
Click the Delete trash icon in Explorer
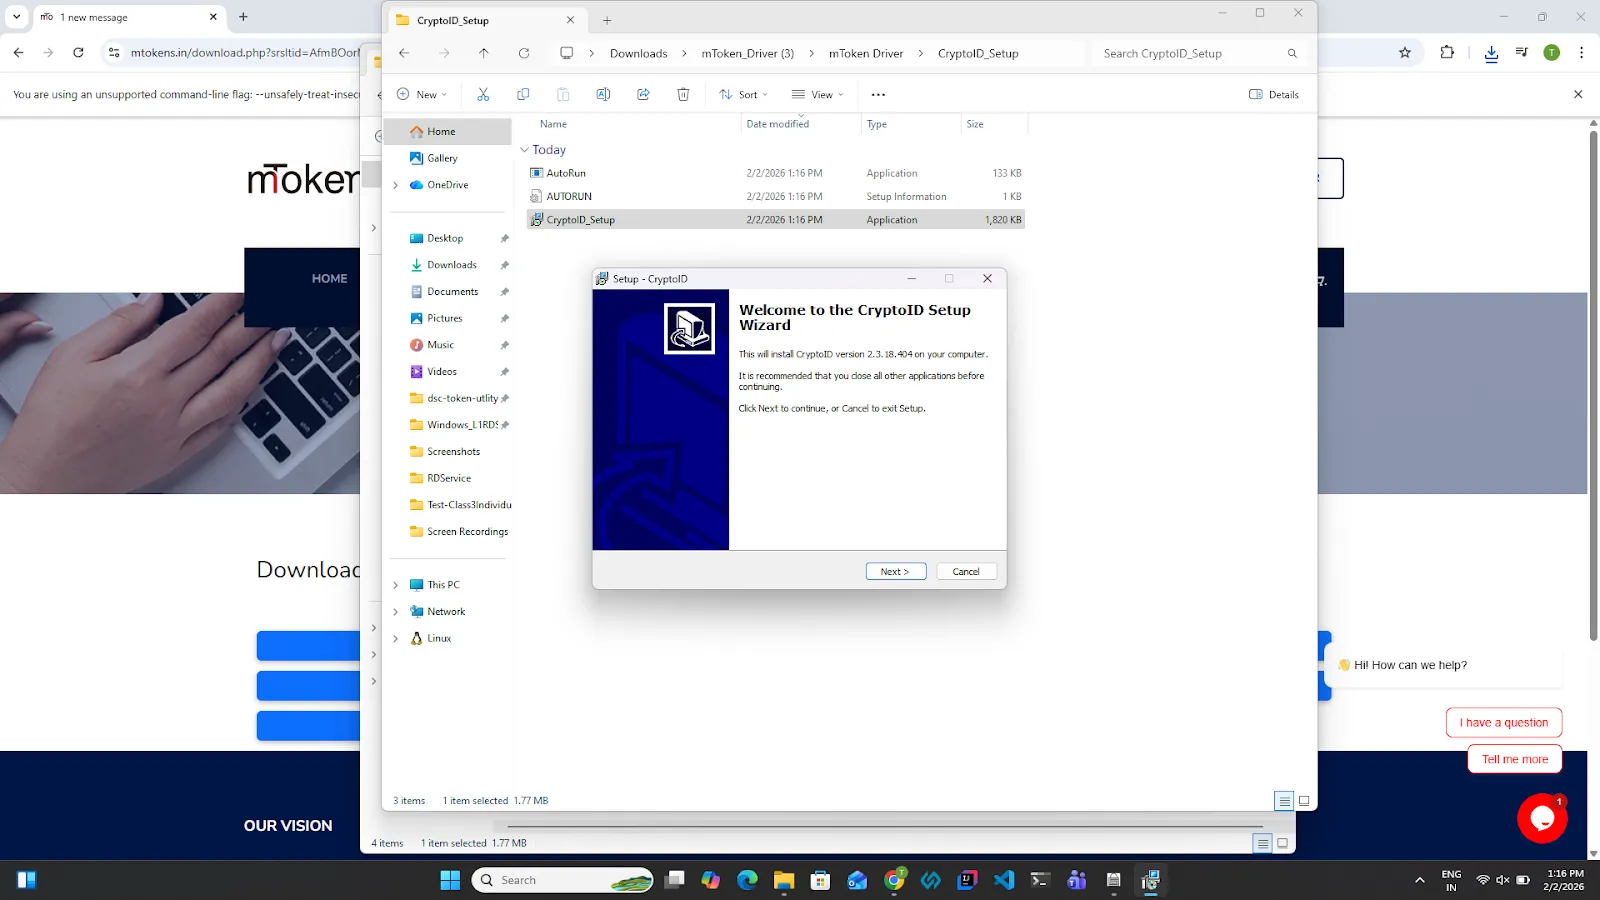click(x=683, y=94)
